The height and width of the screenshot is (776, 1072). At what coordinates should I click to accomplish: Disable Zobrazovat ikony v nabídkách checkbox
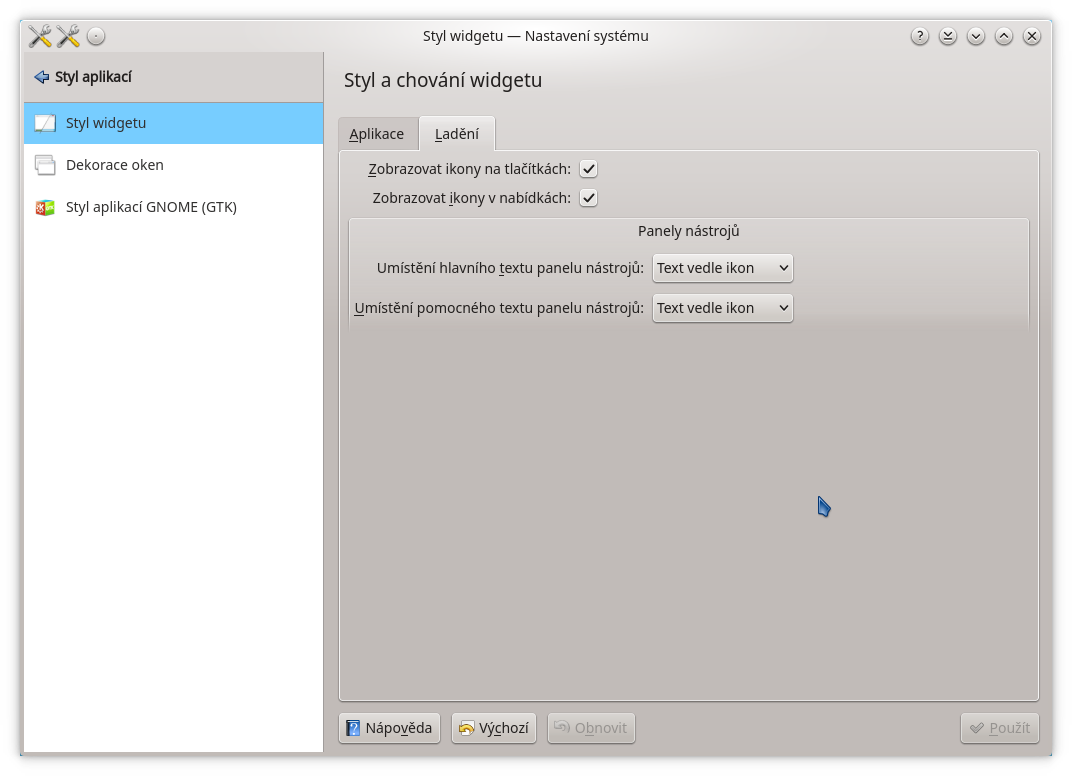pyautogui.click(x=589, y=198)
